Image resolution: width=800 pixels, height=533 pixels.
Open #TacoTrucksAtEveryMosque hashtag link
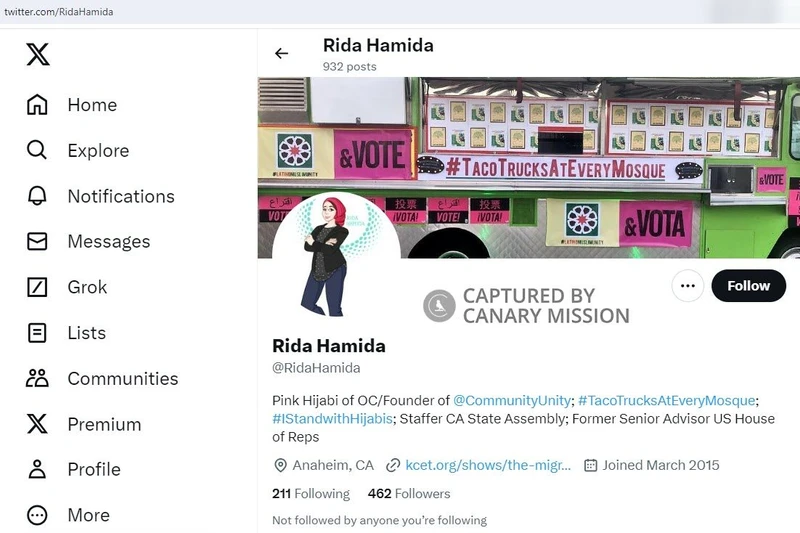point(666,400)
